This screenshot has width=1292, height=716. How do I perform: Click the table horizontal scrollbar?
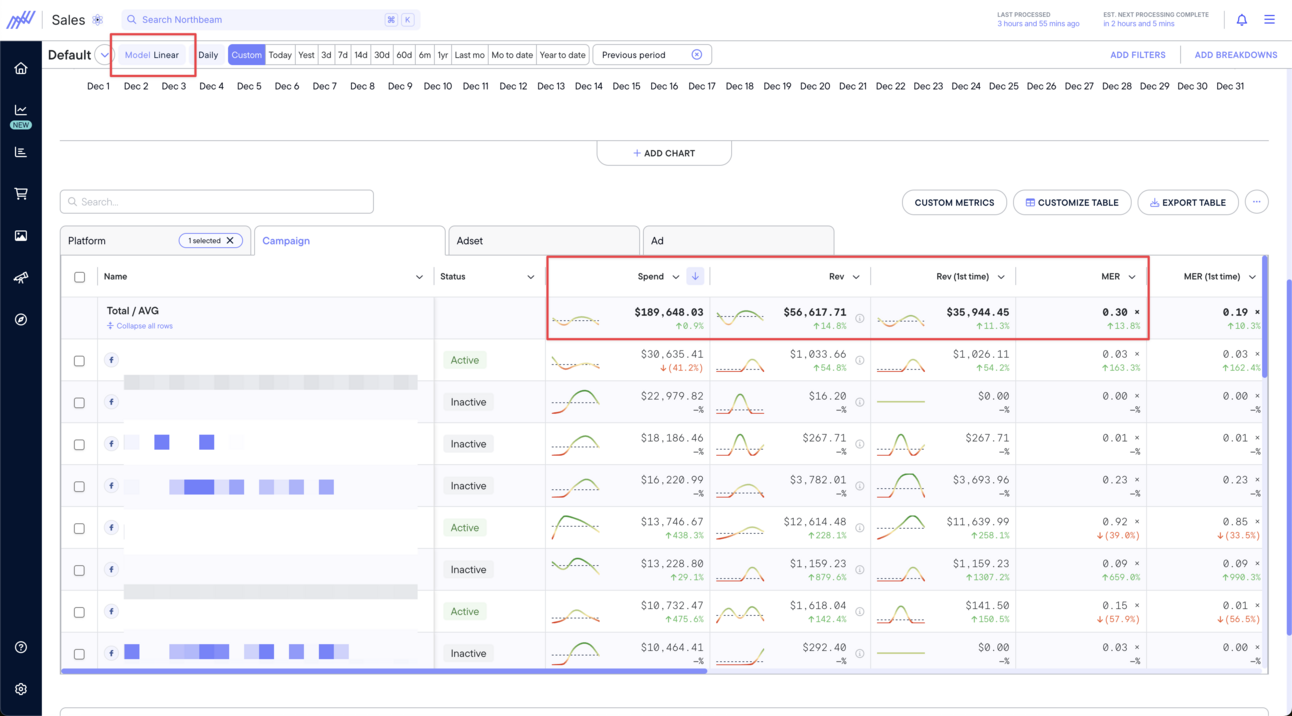click(384, 671)
